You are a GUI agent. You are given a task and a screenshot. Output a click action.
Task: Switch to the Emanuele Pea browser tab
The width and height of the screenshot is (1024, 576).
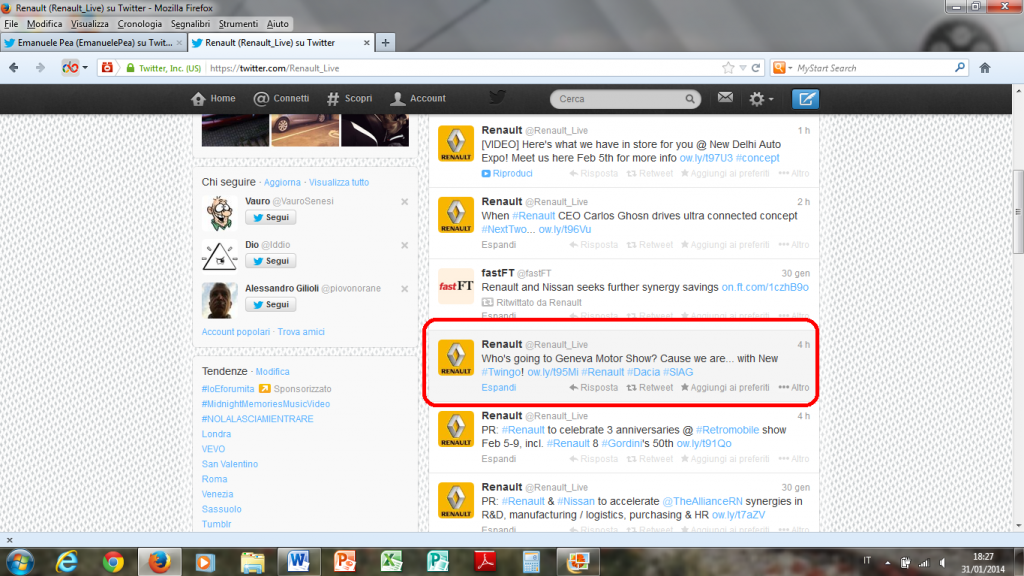[93, 42]
